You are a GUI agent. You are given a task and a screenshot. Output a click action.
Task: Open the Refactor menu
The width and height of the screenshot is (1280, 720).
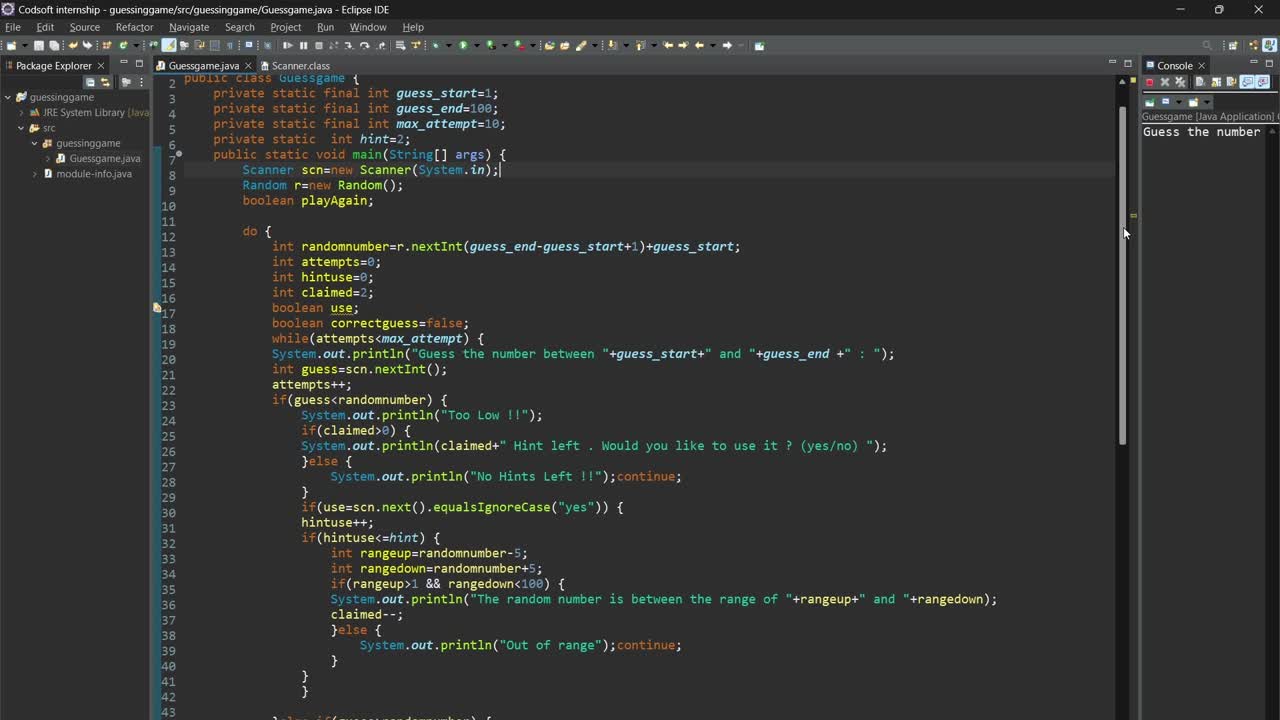coord(134,27)
